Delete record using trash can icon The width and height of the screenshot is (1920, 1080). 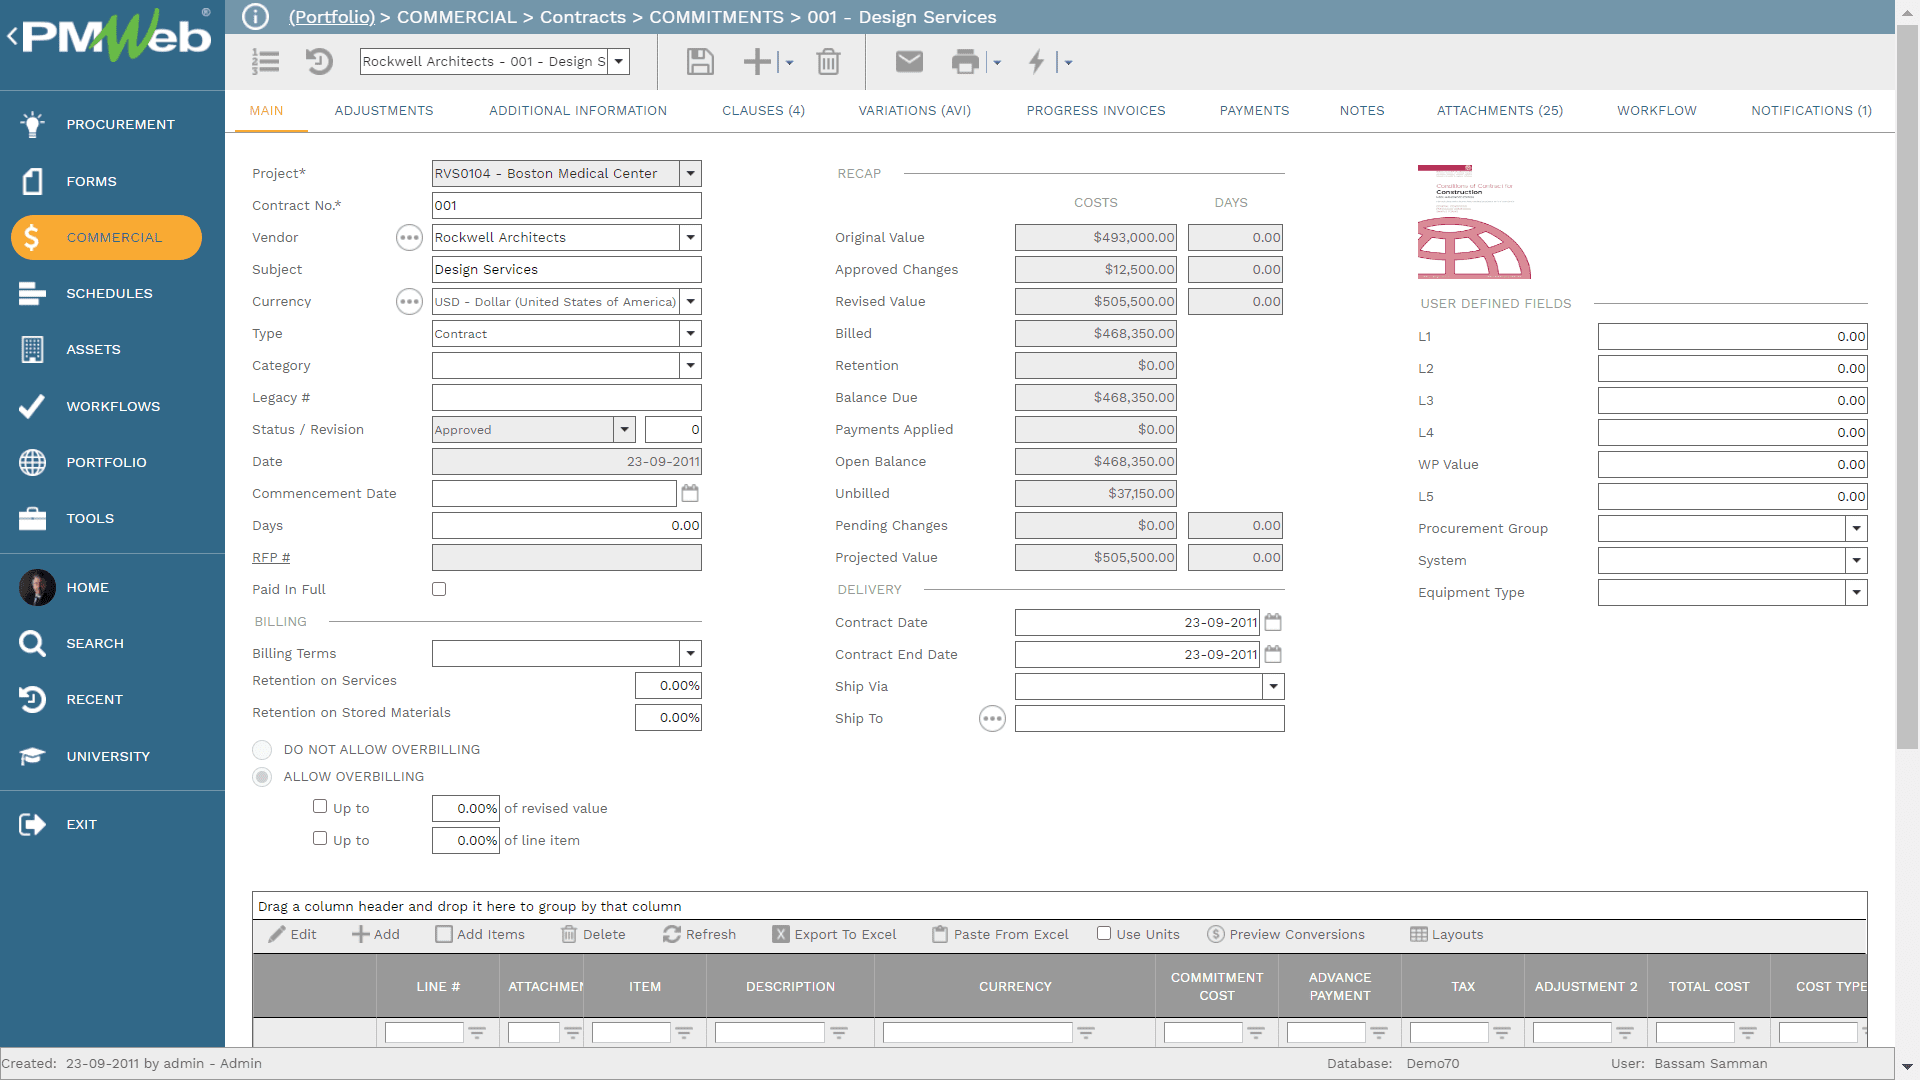tap(828, 62)
